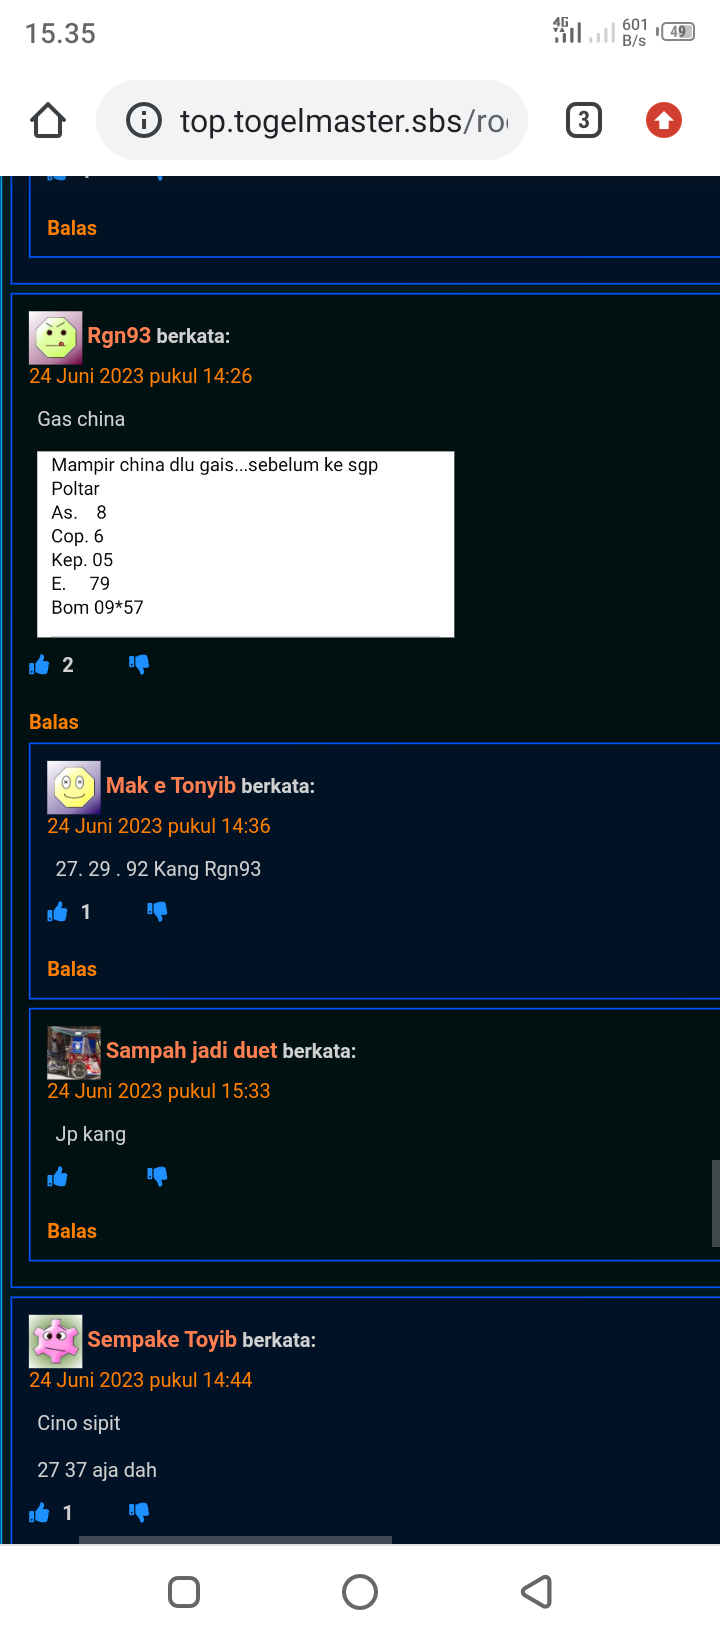
Task: Dislike Rgn93's Gas china comment
Action: (x=139, y=665)
